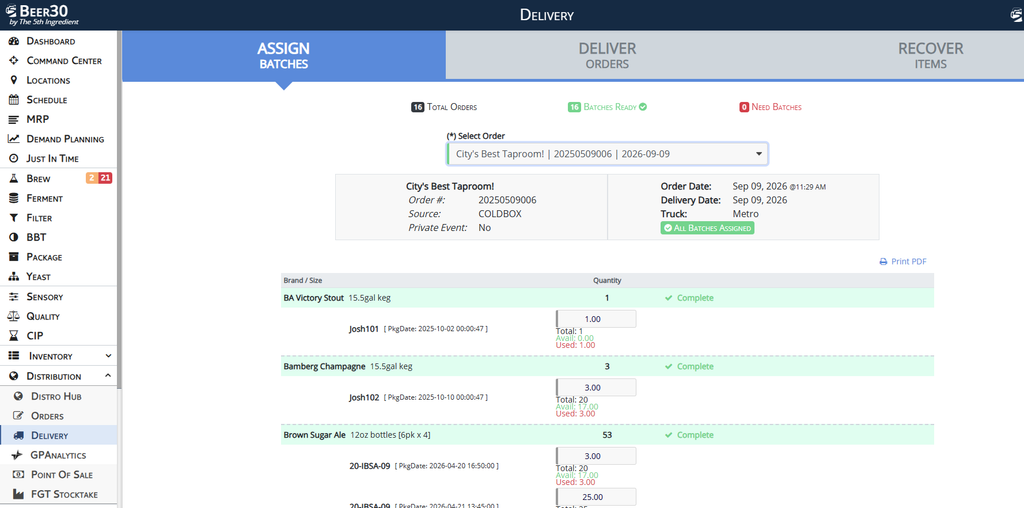Screen dimensions: 1024x508
Task: Click the 0 Need Batches counter
Action: coord(770,107)
